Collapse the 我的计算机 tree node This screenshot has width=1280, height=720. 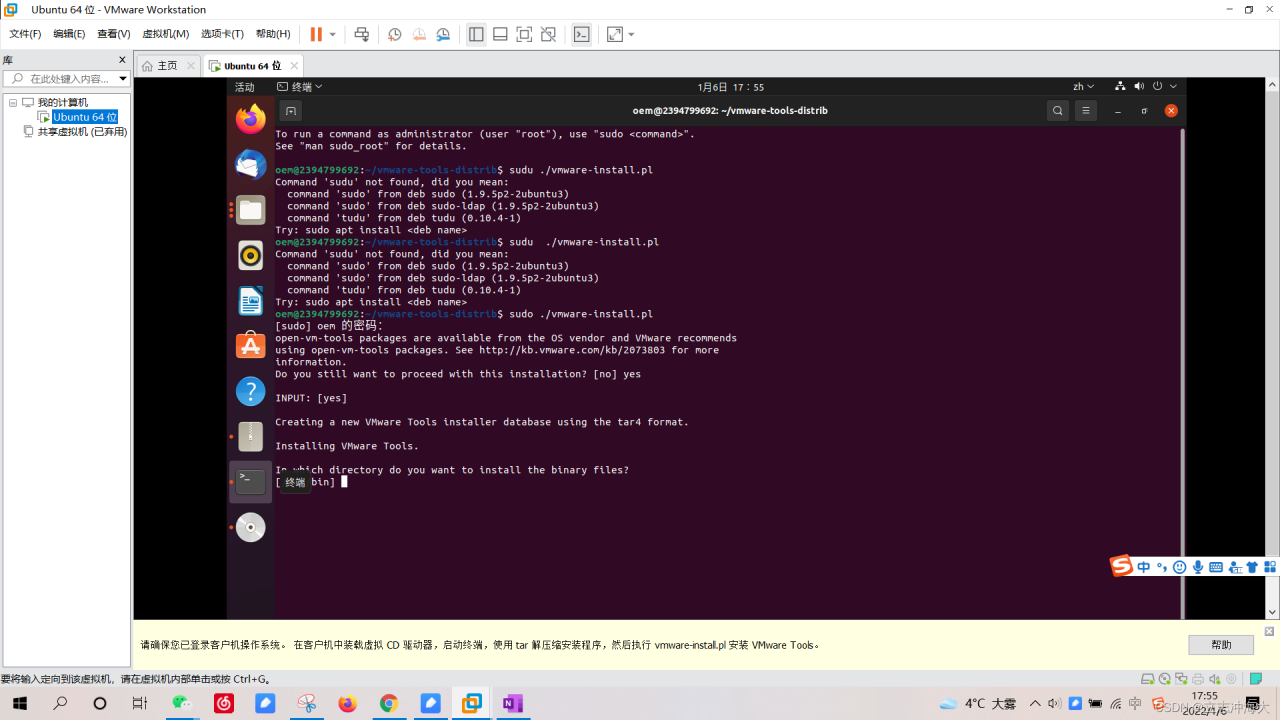coord(13,102)
